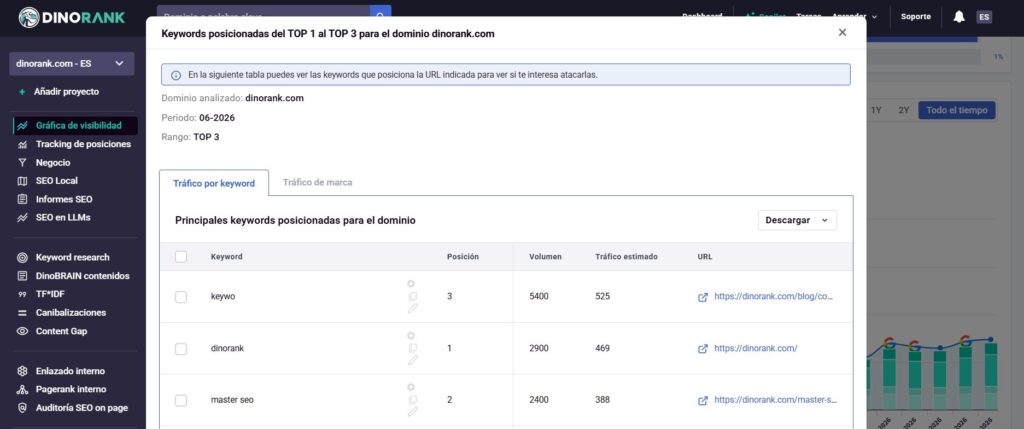Click the estimated traffic value 469

tap(602, 349)
